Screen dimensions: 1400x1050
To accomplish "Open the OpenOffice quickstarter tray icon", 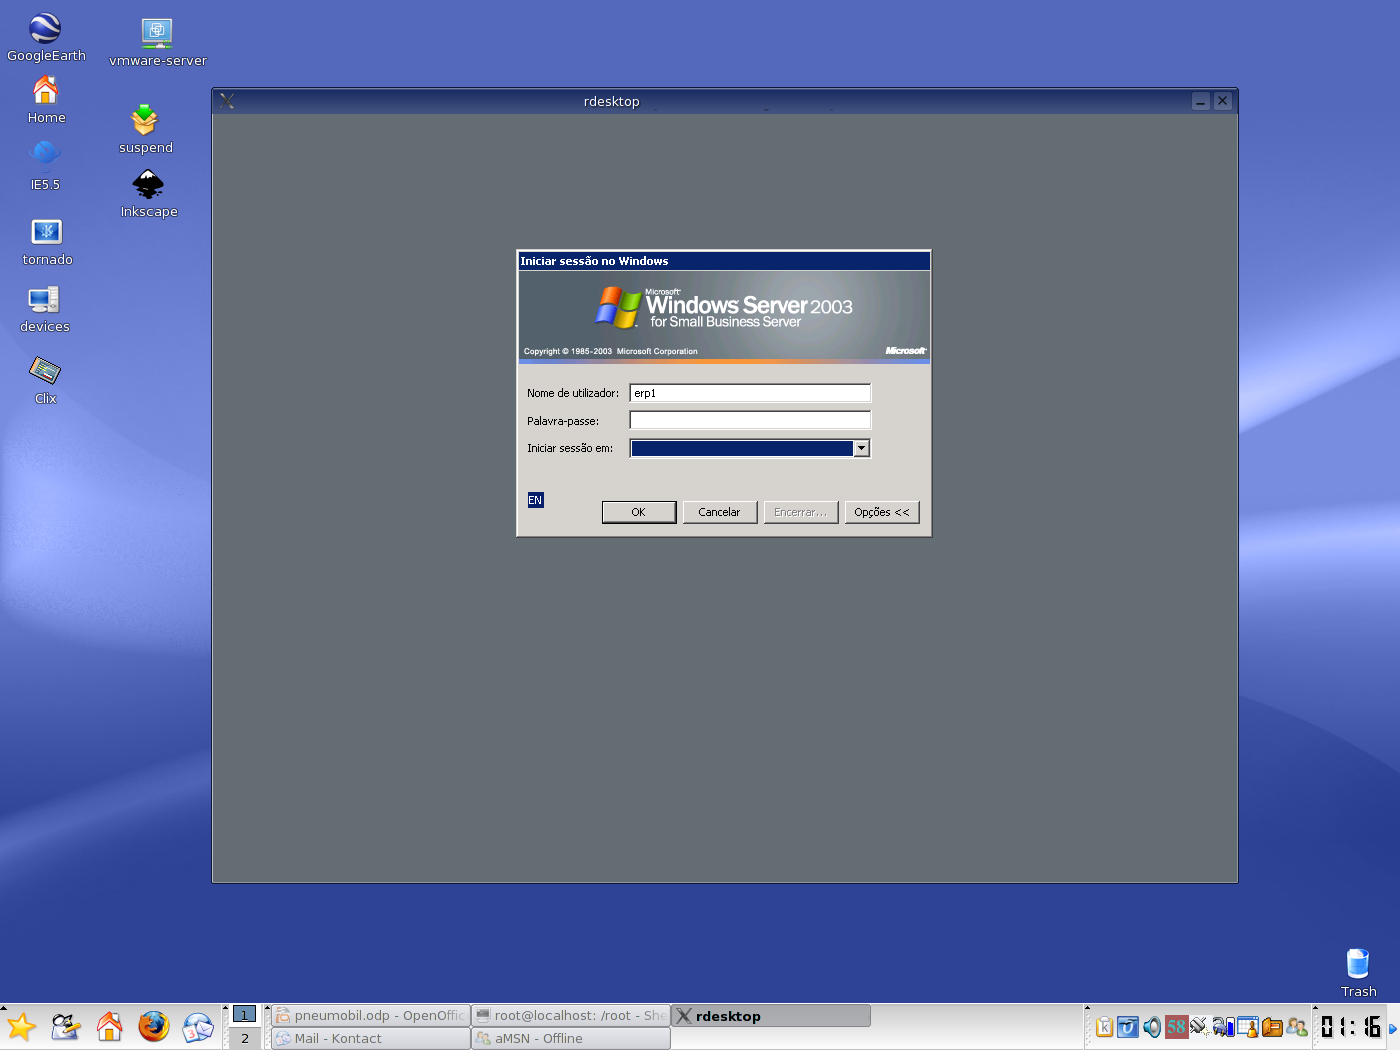I will click(1128, 1027).
